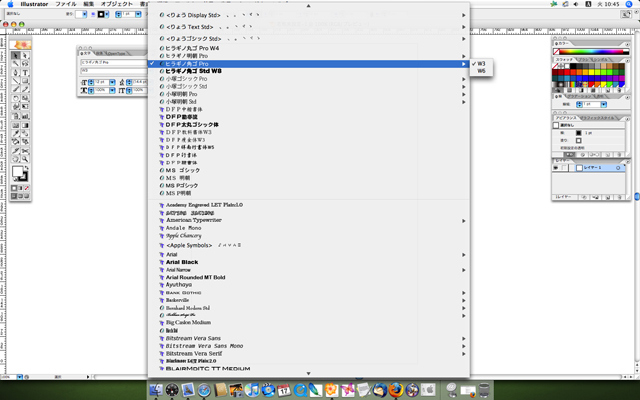Click font name field in Character panel
This screenshot has width=640, height=400.
114,62
